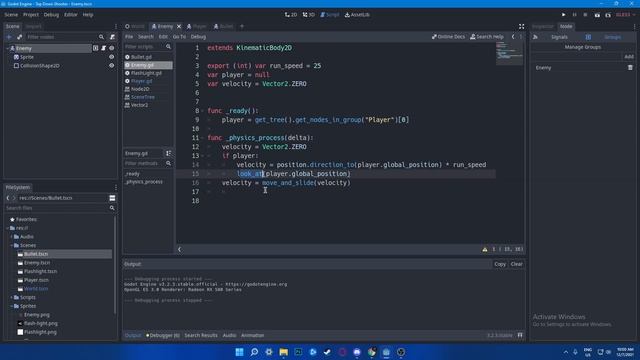
Task: Collapse the Enemy node tree
Action: click(8, 48)
